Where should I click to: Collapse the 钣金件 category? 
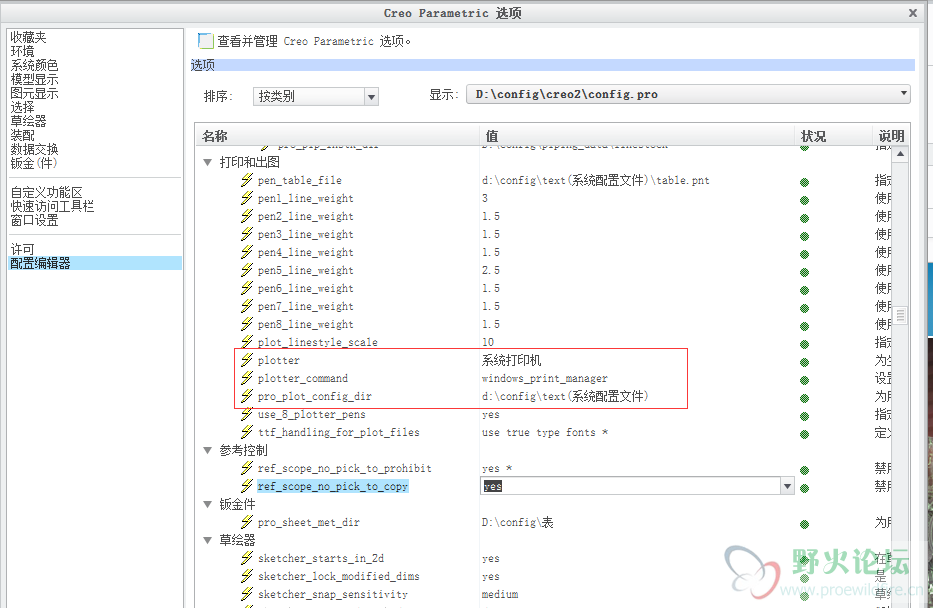(208, 504)
